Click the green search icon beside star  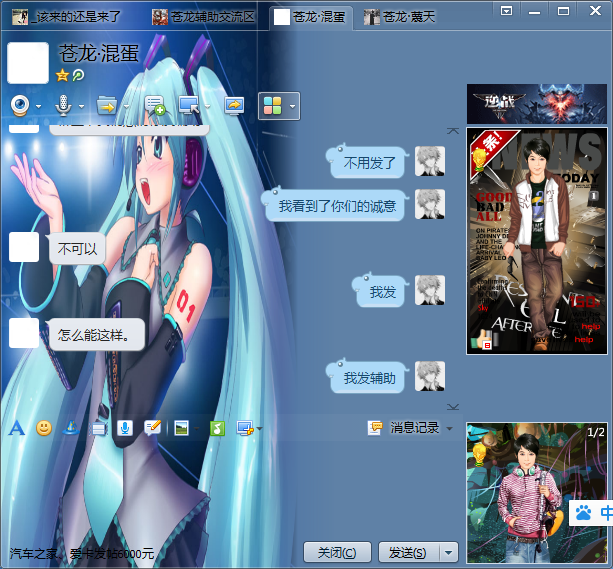(x=79, y=75)
